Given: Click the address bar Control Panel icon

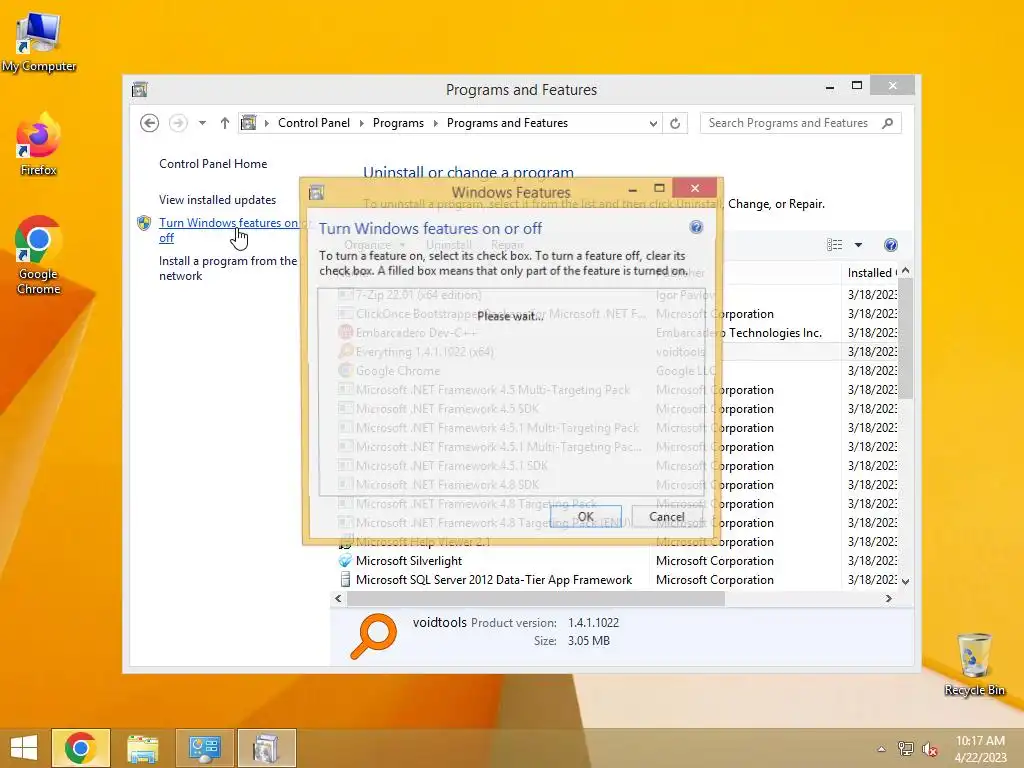Looking at the screenshot, I should point(249,123).
